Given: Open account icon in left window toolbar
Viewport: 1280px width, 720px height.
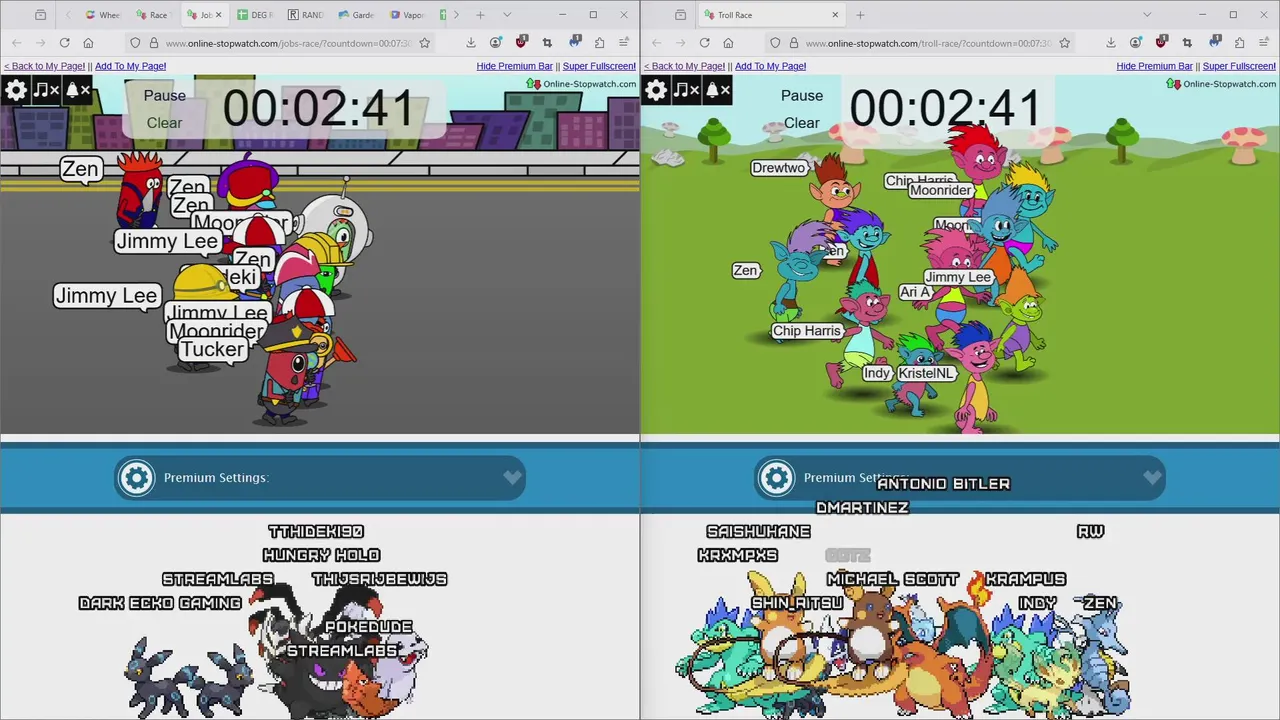Looking at the screenshot, I should 496,43.
